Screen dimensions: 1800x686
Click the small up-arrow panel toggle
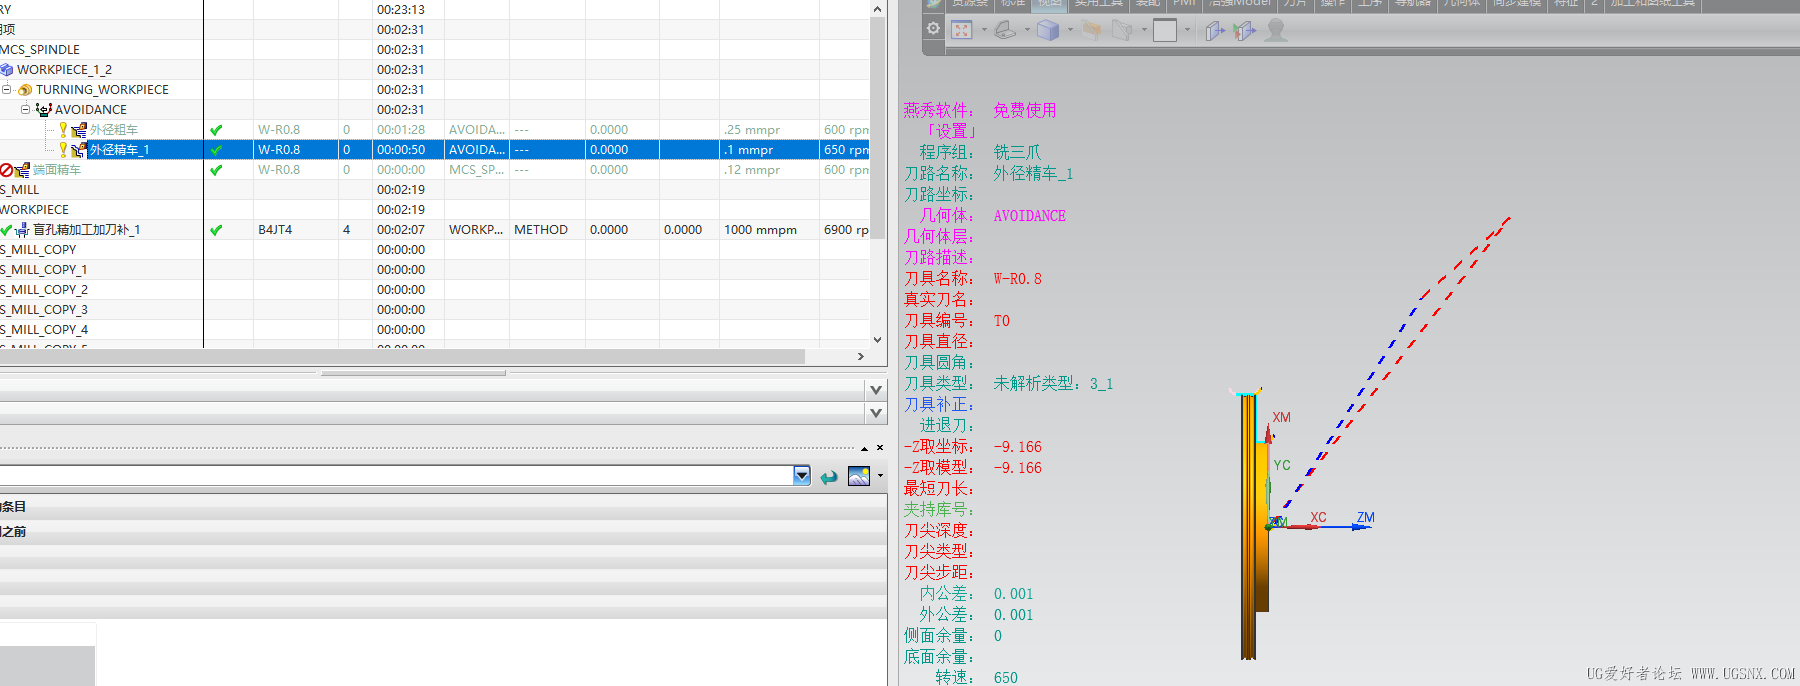pyautogui.click(x=864, y=448)
